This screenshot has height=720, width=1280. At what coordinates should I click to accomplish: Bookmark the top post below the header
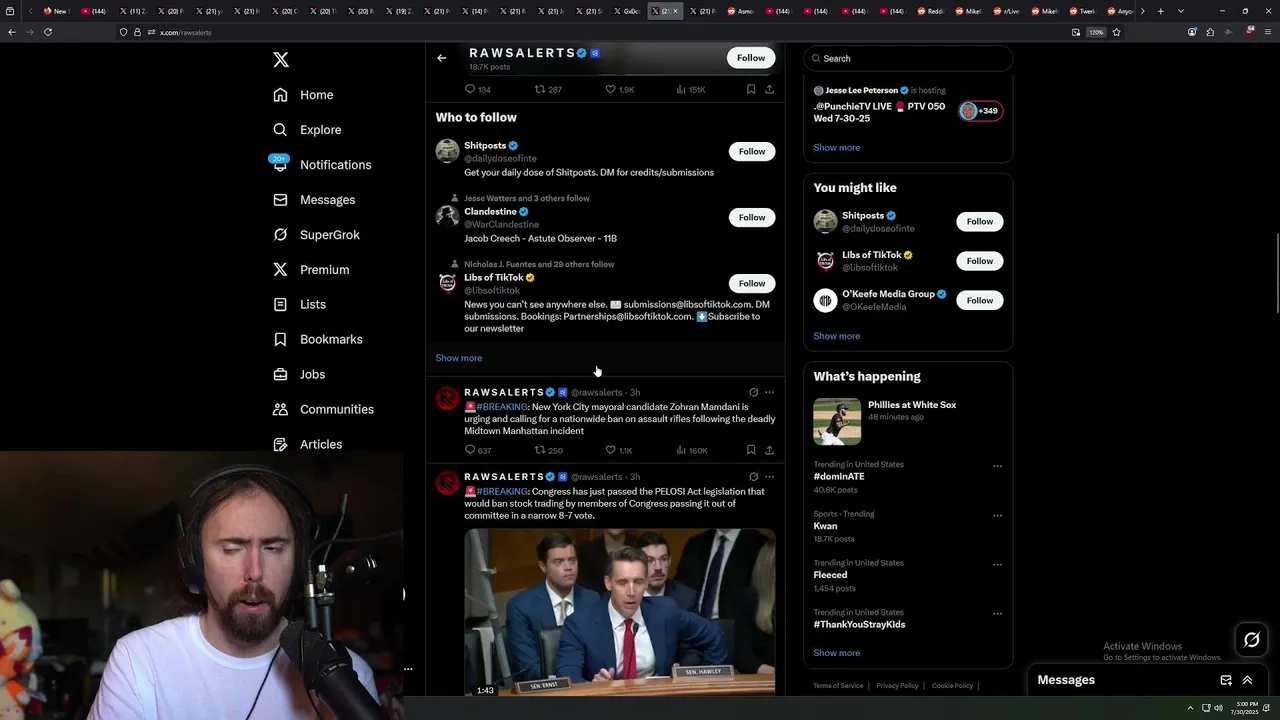pyautogui.click(x=751, y=89)
